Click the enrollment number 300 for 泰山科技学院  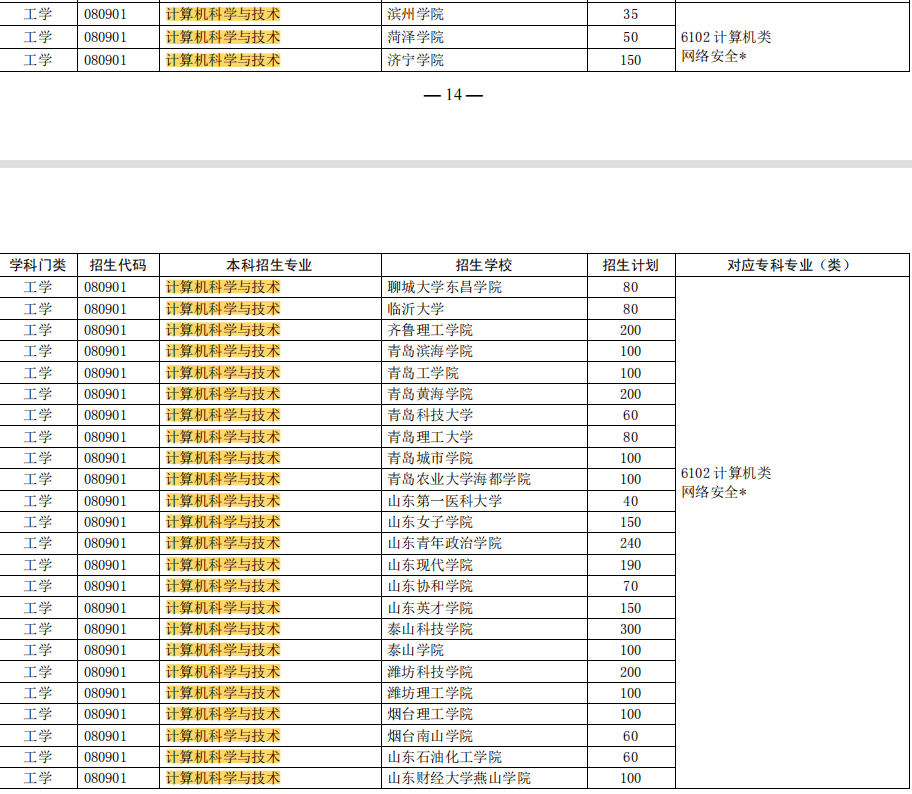[630, 628]
